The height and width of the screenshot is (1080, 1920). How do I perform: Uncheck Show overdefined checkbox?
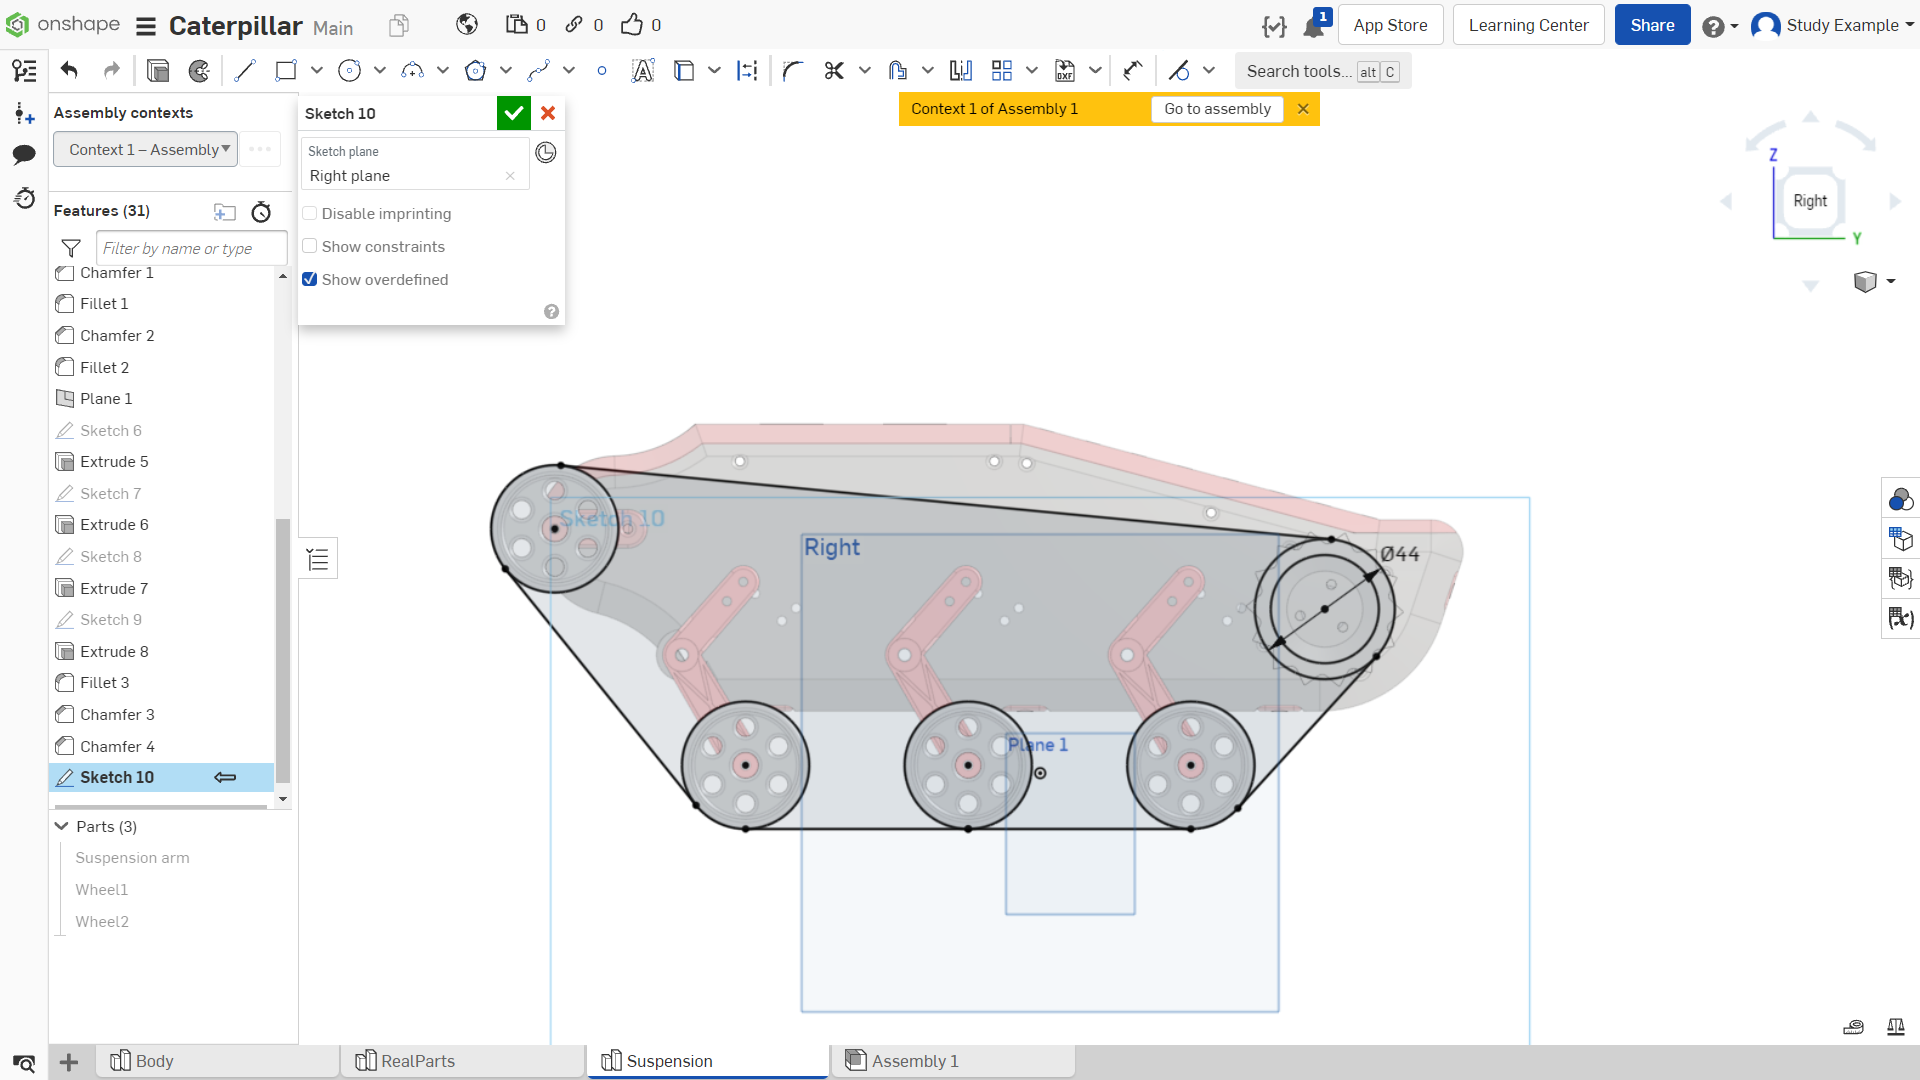tap(310, 280)
